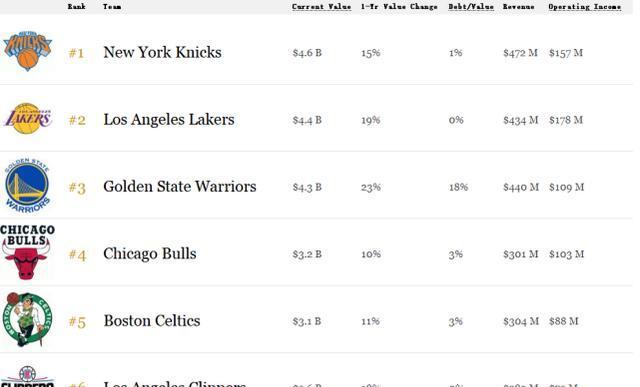
Task: Select the Knicks $4.6 B value
Action: click(307, 53)
